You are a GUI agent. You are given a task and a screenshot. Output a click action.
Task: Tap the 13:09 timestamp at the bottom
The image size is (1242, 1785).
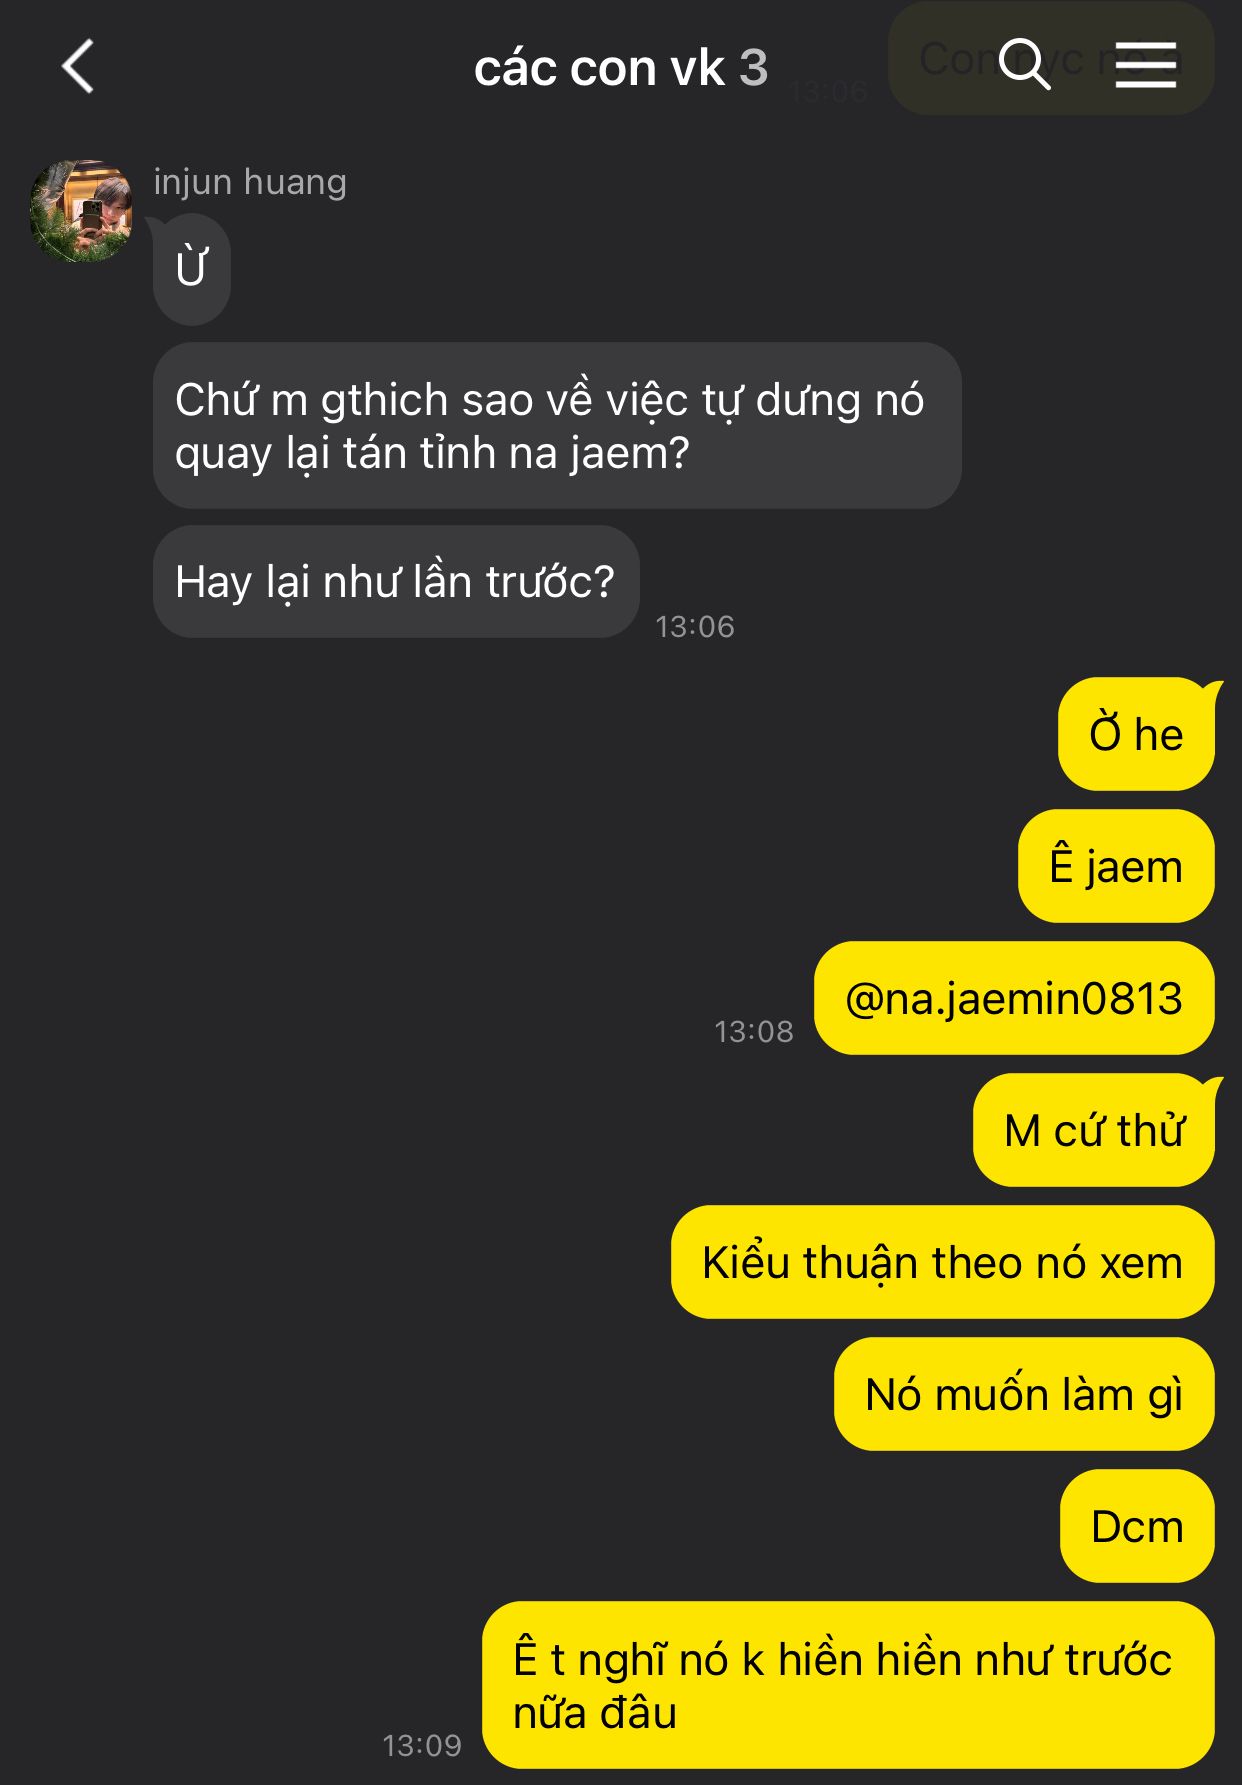pyautogui.click(x=422, y=1745)
